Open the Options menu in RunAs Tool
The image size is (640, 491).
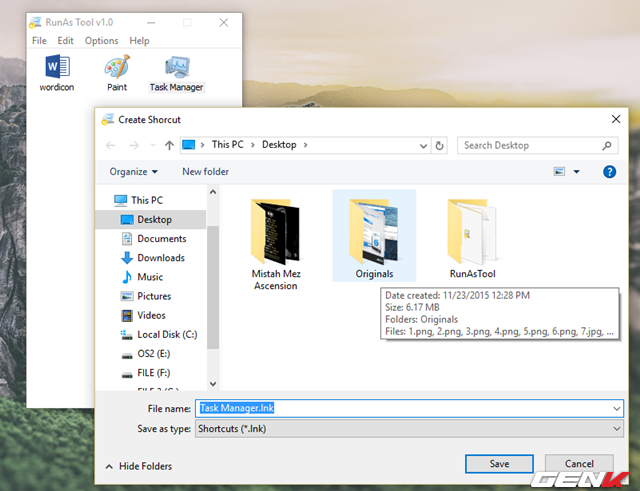(101, 41)
